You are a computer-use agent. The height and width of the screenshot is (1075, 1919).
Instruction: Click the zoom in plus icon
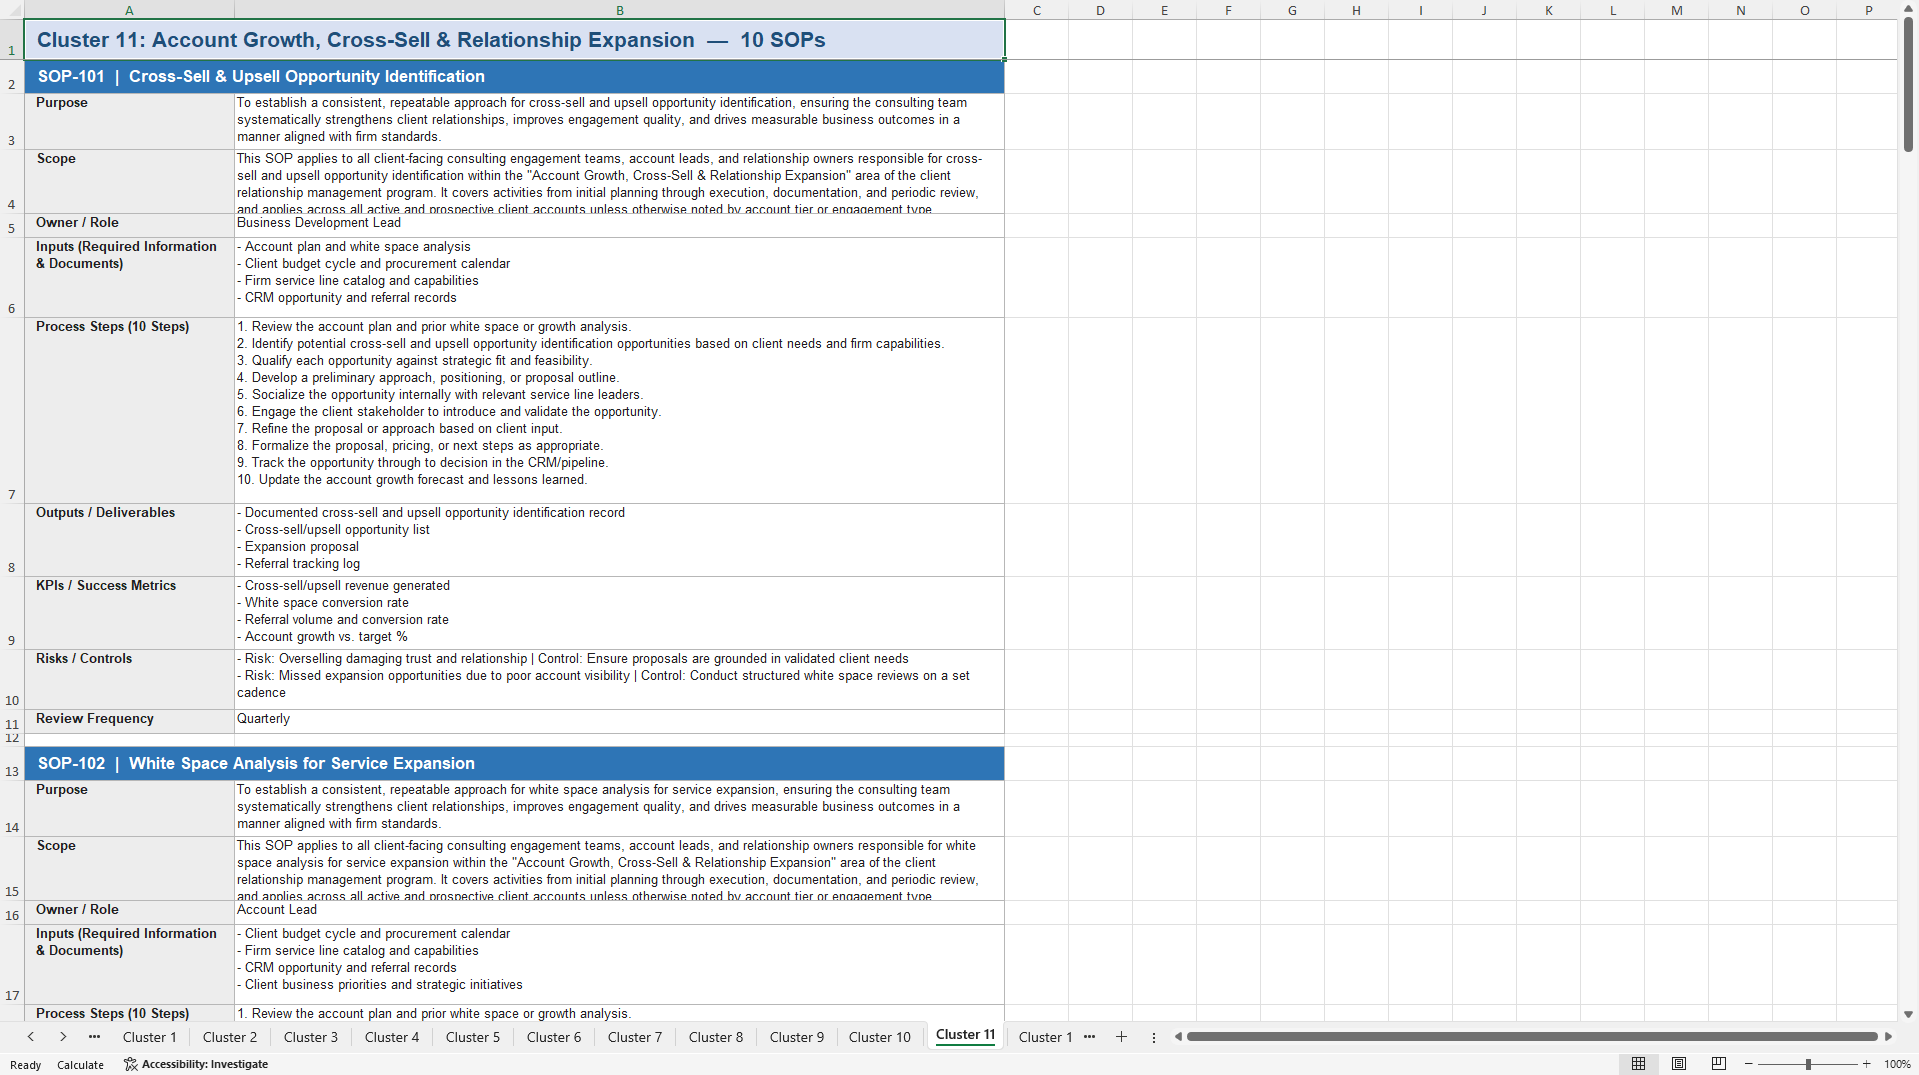coord(1866,1064)
